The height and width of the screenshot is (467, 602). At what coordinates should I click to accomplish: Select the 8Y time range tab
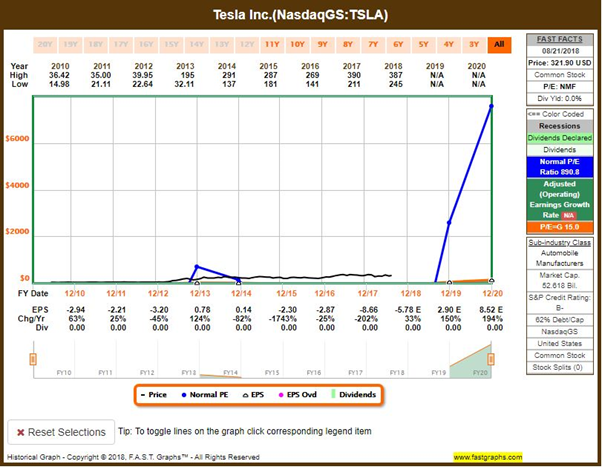coord(347,45)
